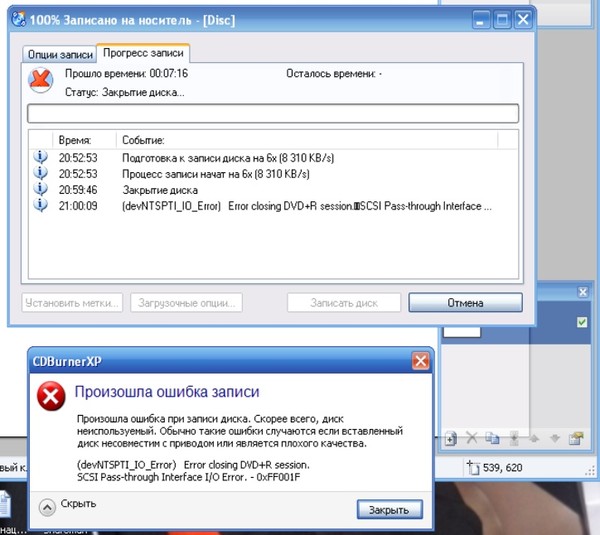The image size is (600, 535).
Task: Move layer up arrow in layers panel
Action: pos(534,439)
